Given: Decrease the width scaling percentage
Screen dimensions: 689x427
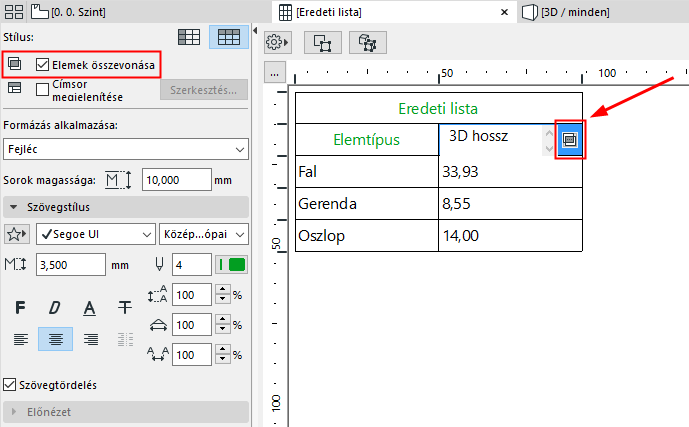Looking at the screenshot, I should (x=223, y=329).
